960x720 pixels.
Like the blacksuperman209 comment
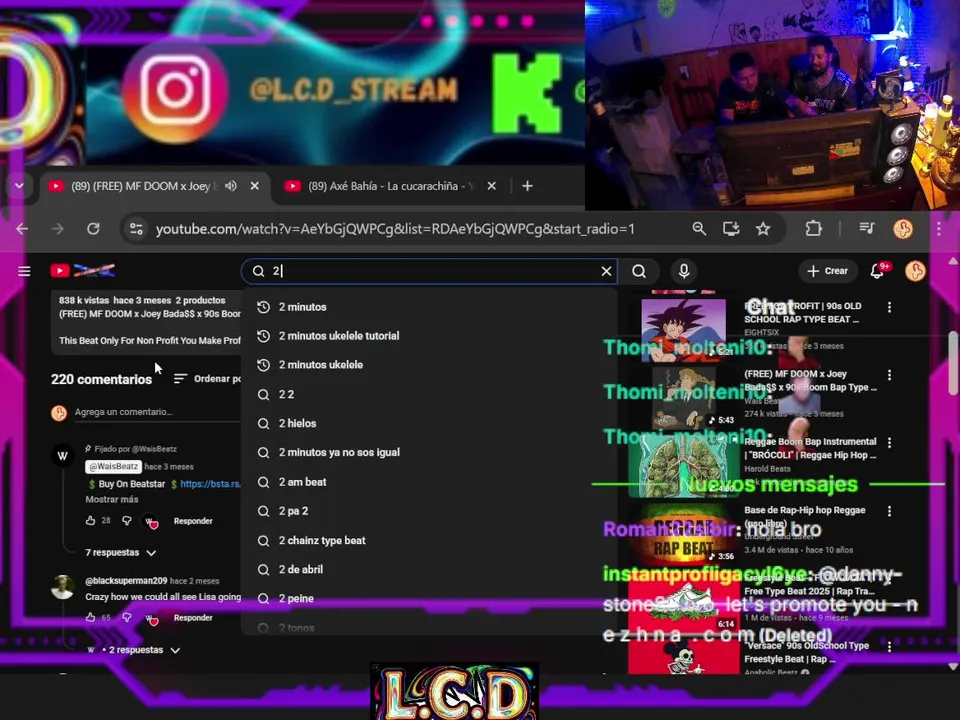pyautogui.click(x=91, y=617)
